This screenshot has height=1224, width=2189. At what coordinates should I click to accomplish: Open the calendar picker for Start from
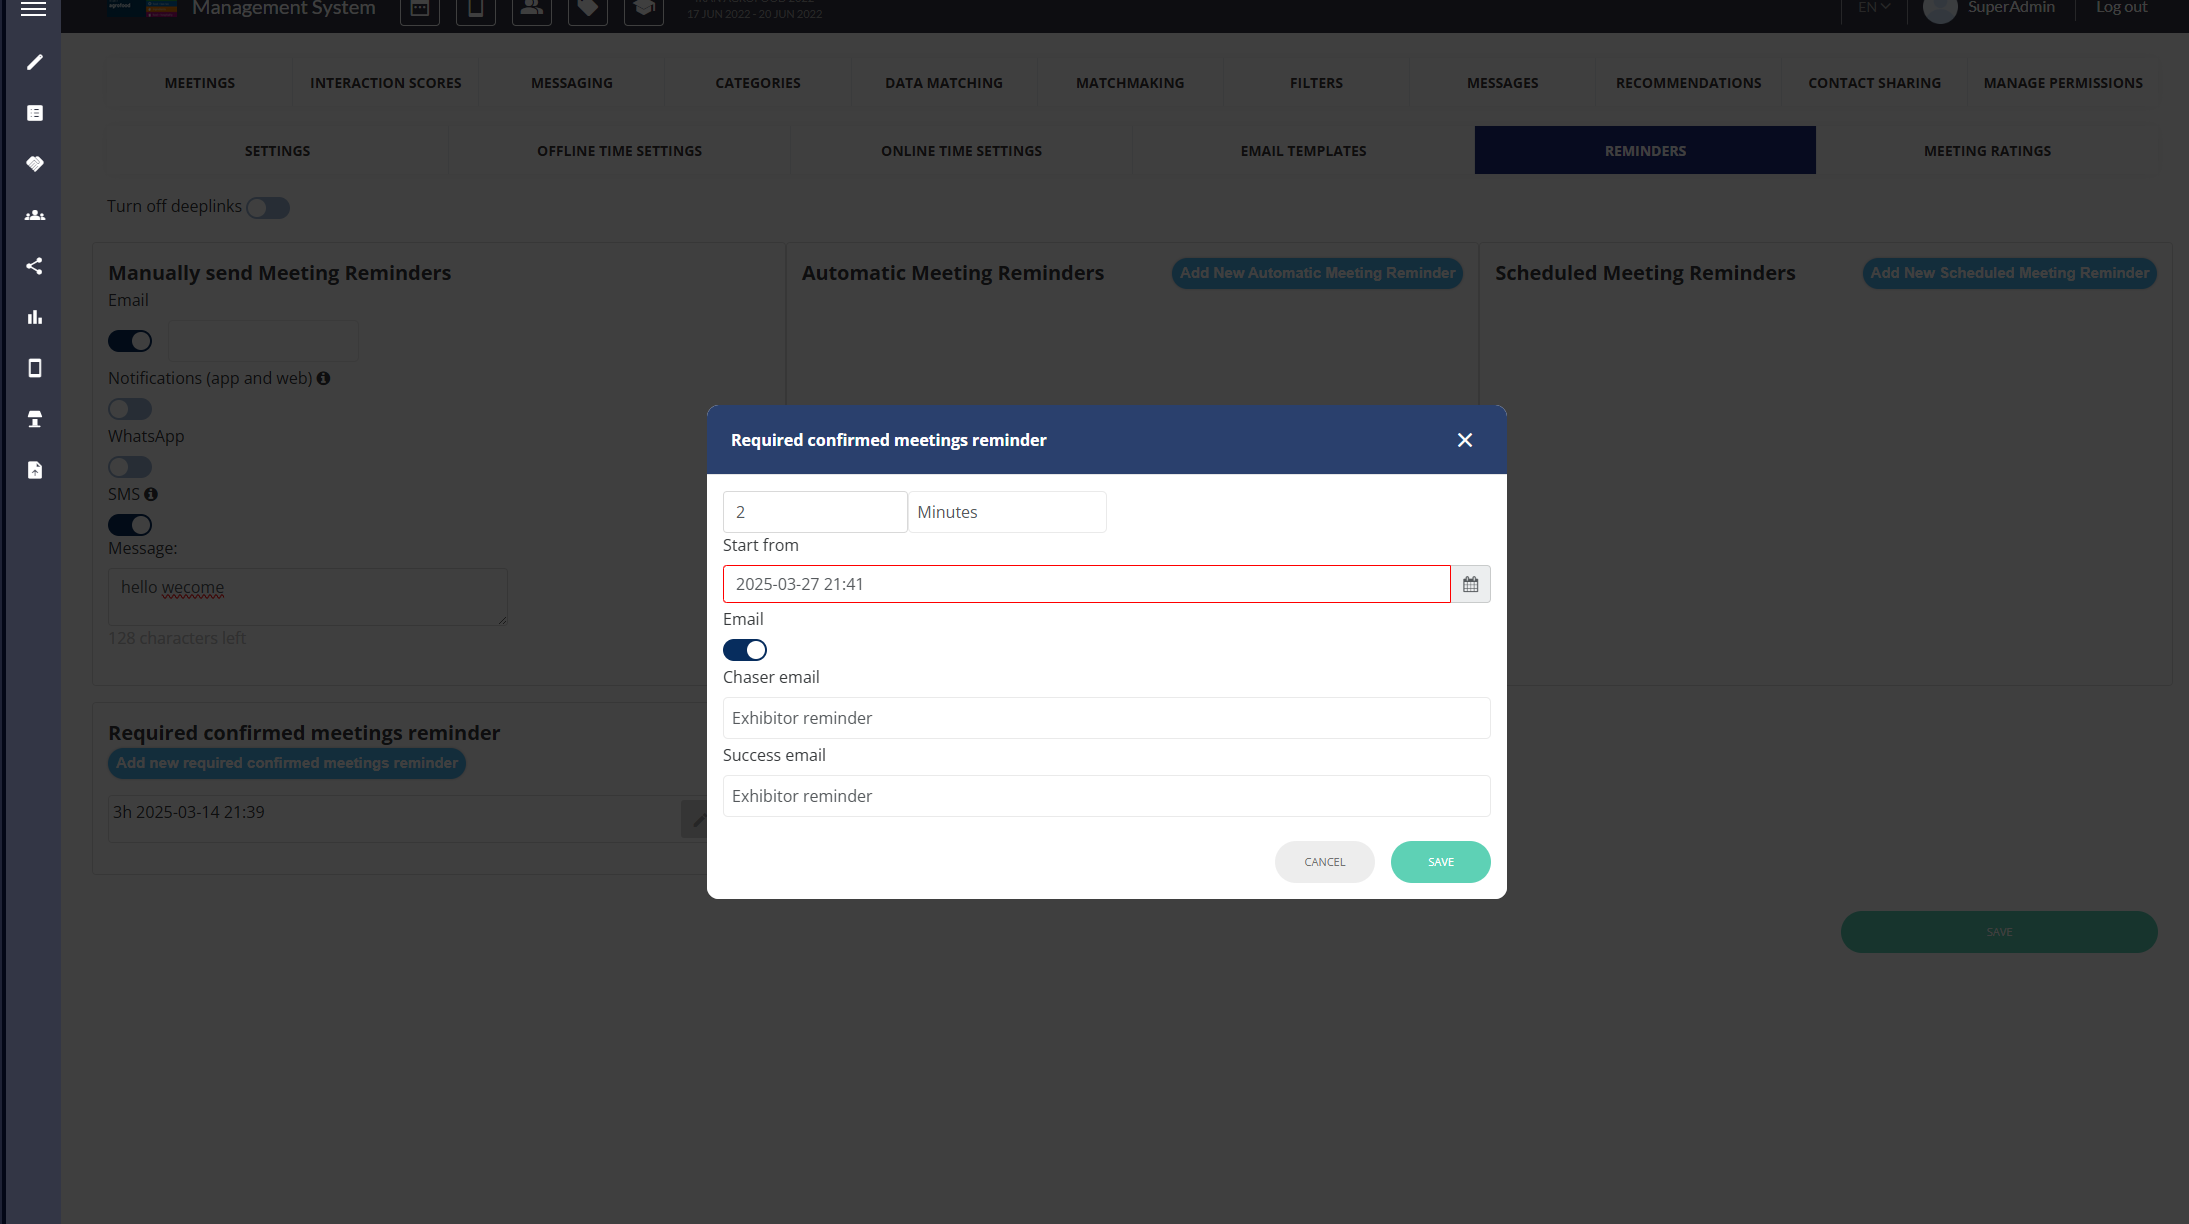click(x=1470, y=584)
